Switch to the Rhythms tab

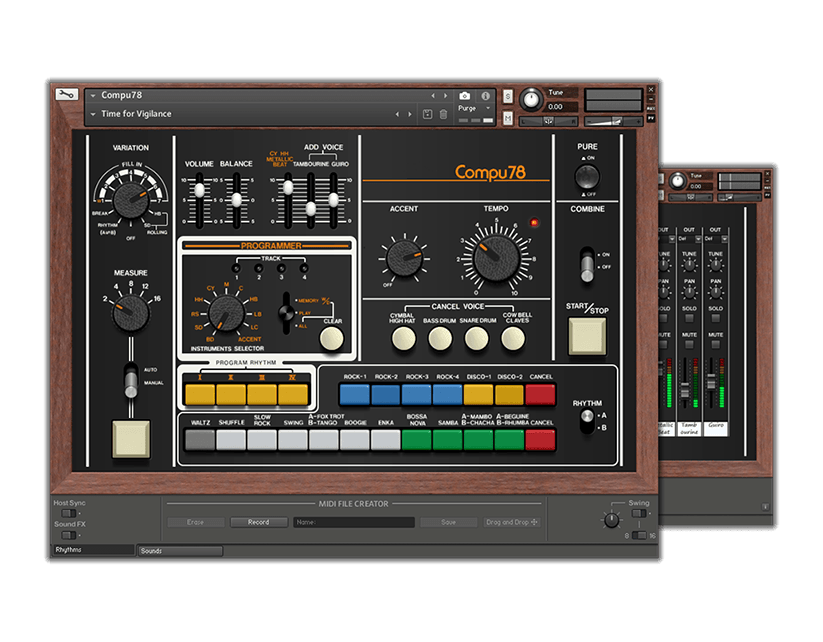[x=92, y=550]
